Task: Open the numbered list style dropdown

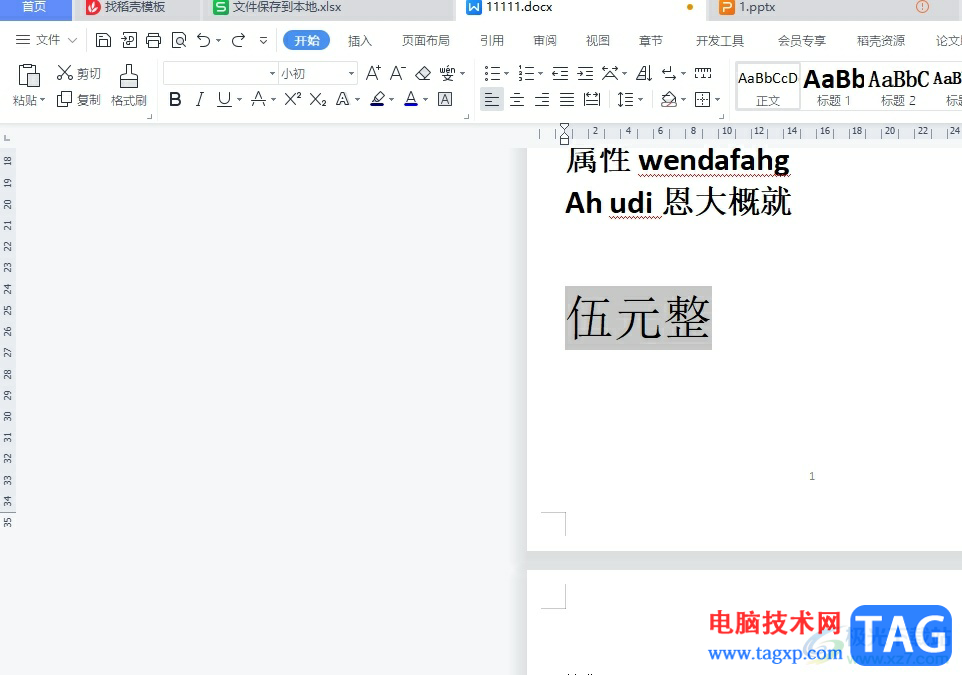Action: tap(540, 74)
